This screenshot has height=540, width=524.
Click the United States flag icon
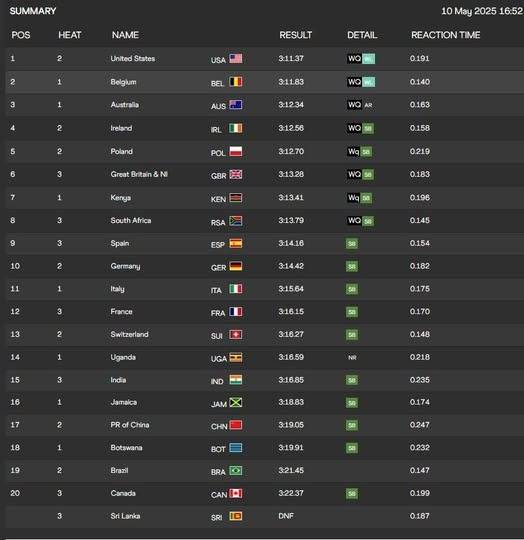point(235,59)
